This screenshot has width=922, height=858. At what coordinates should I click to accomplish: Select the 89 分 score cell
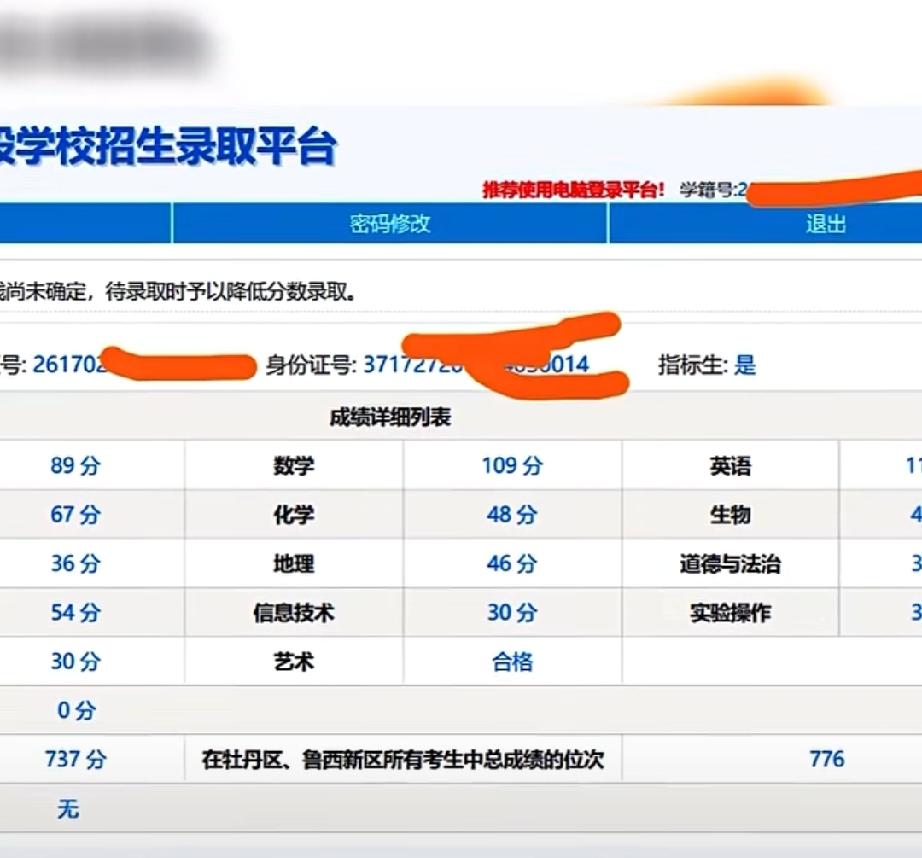(x=75, y=466)
